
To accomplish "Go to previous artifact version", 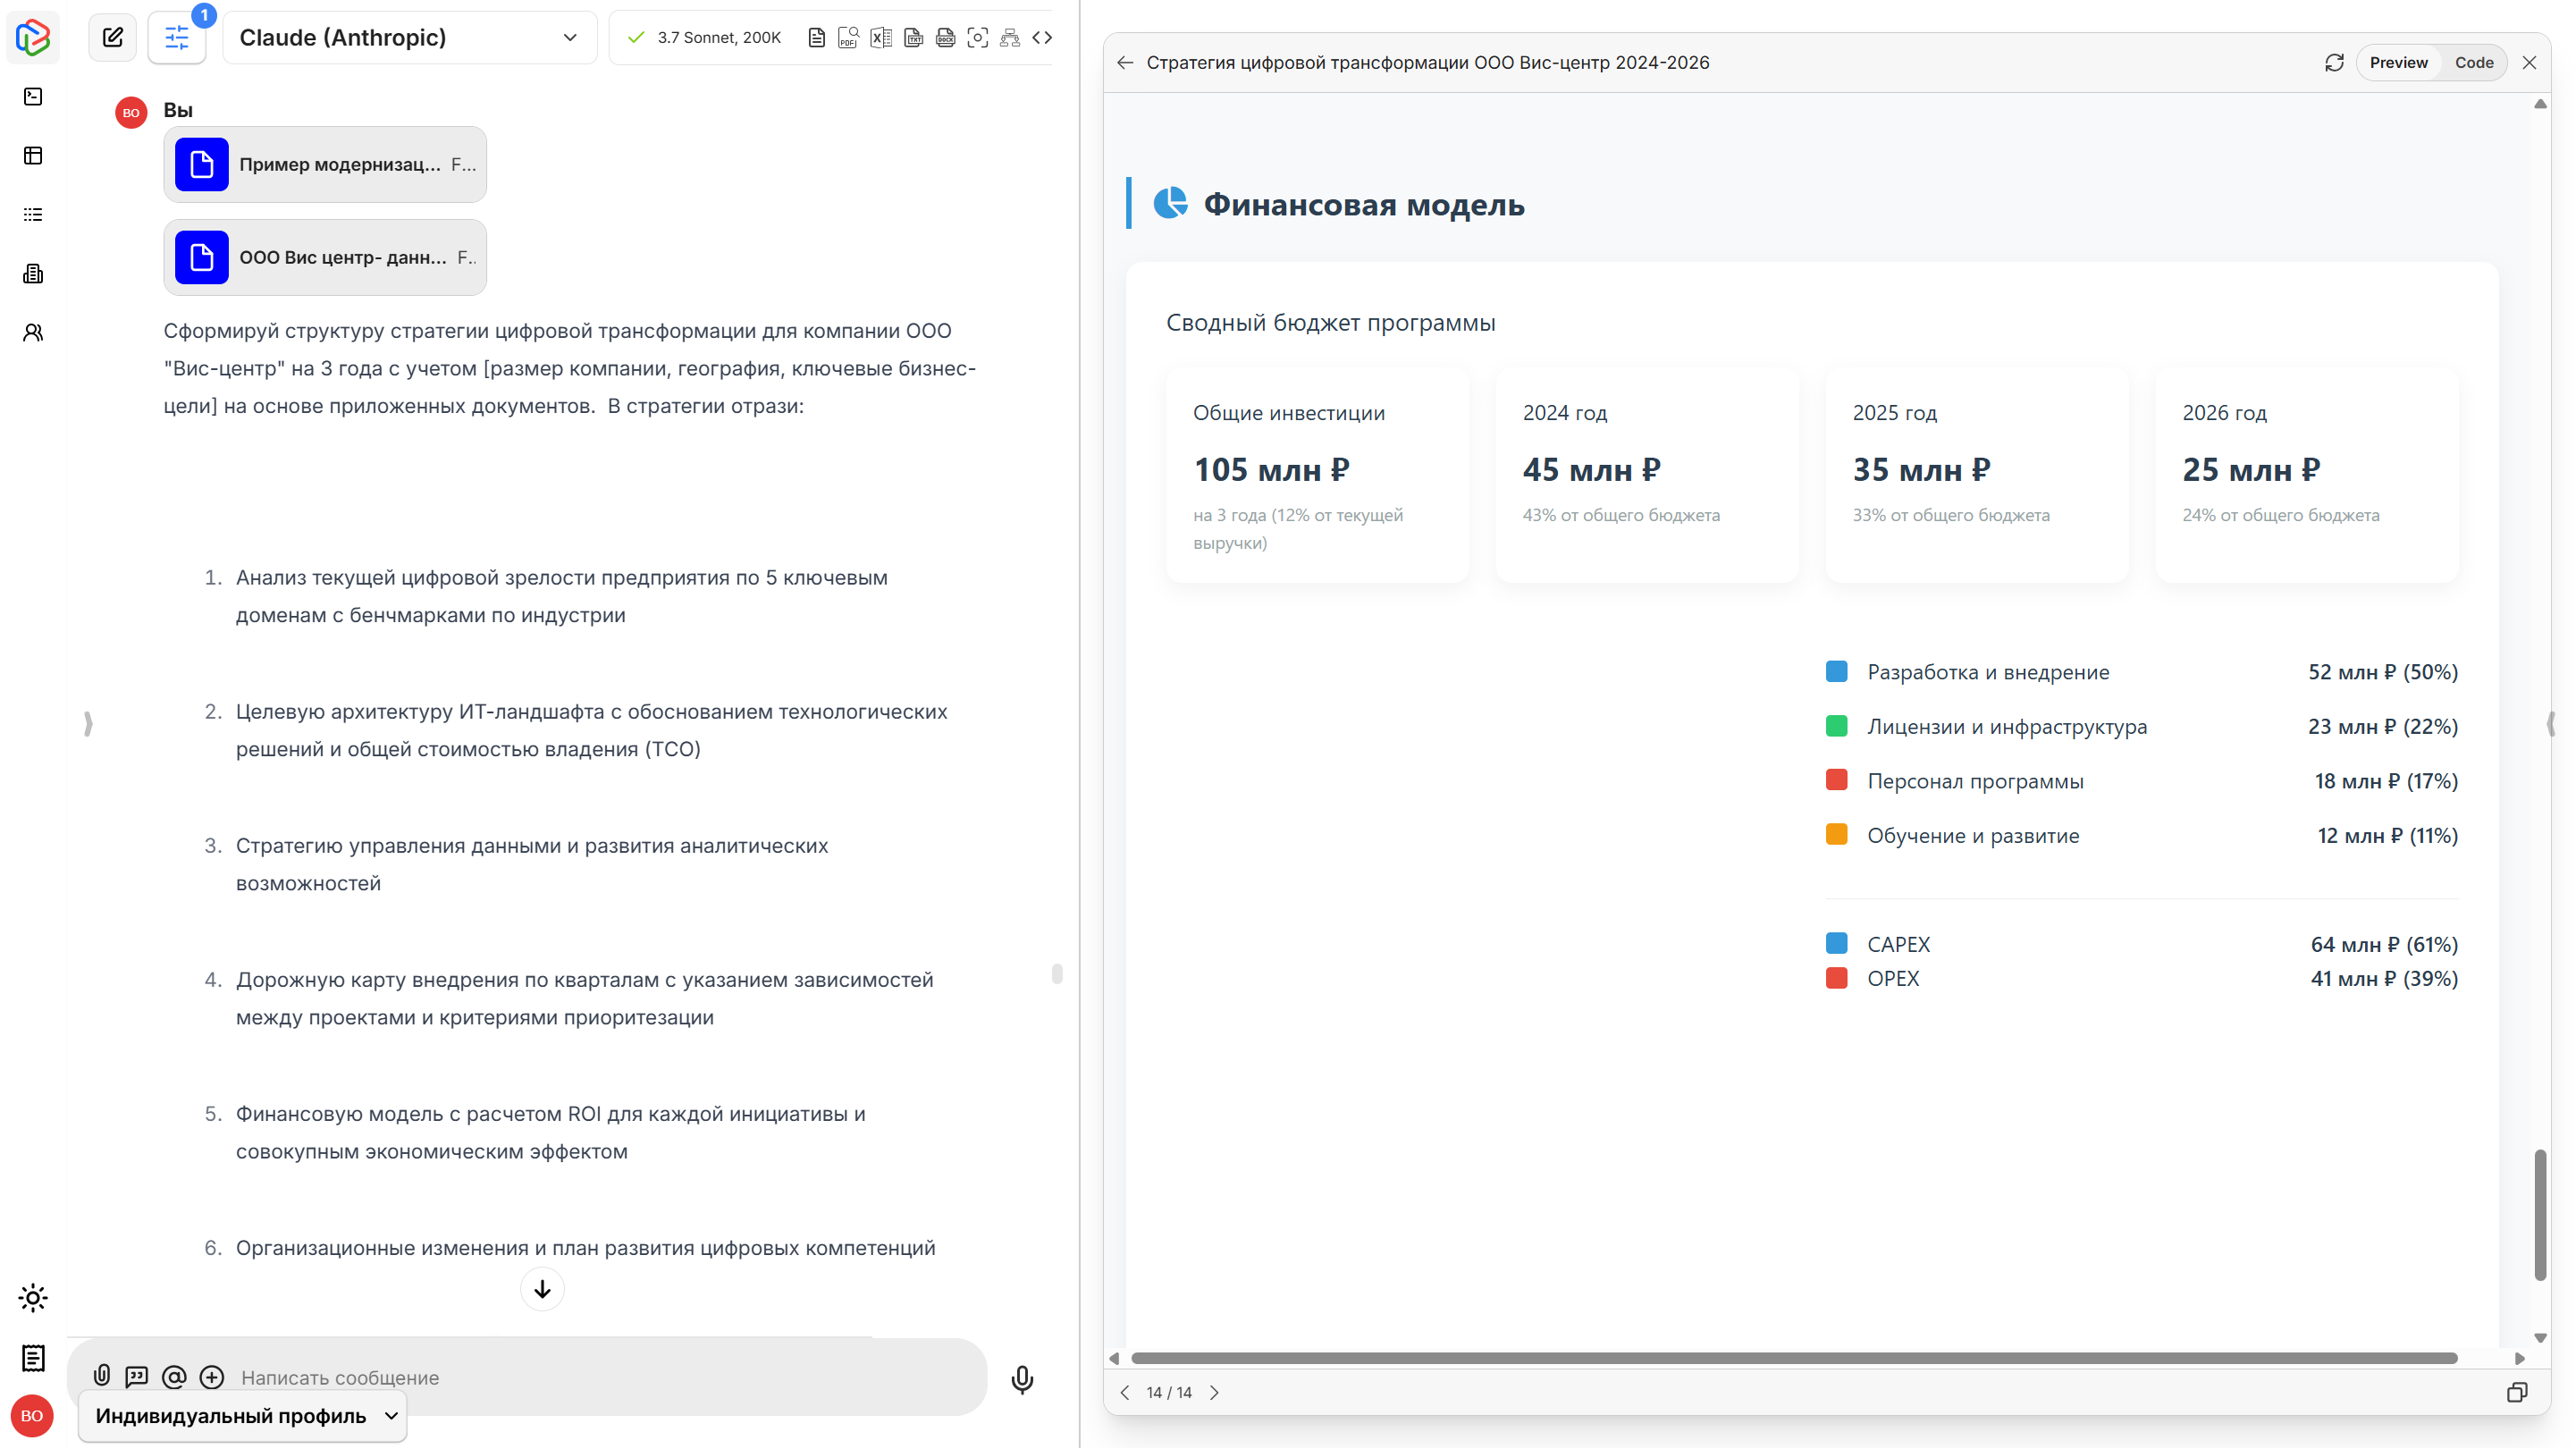I will [1125, 1392].
